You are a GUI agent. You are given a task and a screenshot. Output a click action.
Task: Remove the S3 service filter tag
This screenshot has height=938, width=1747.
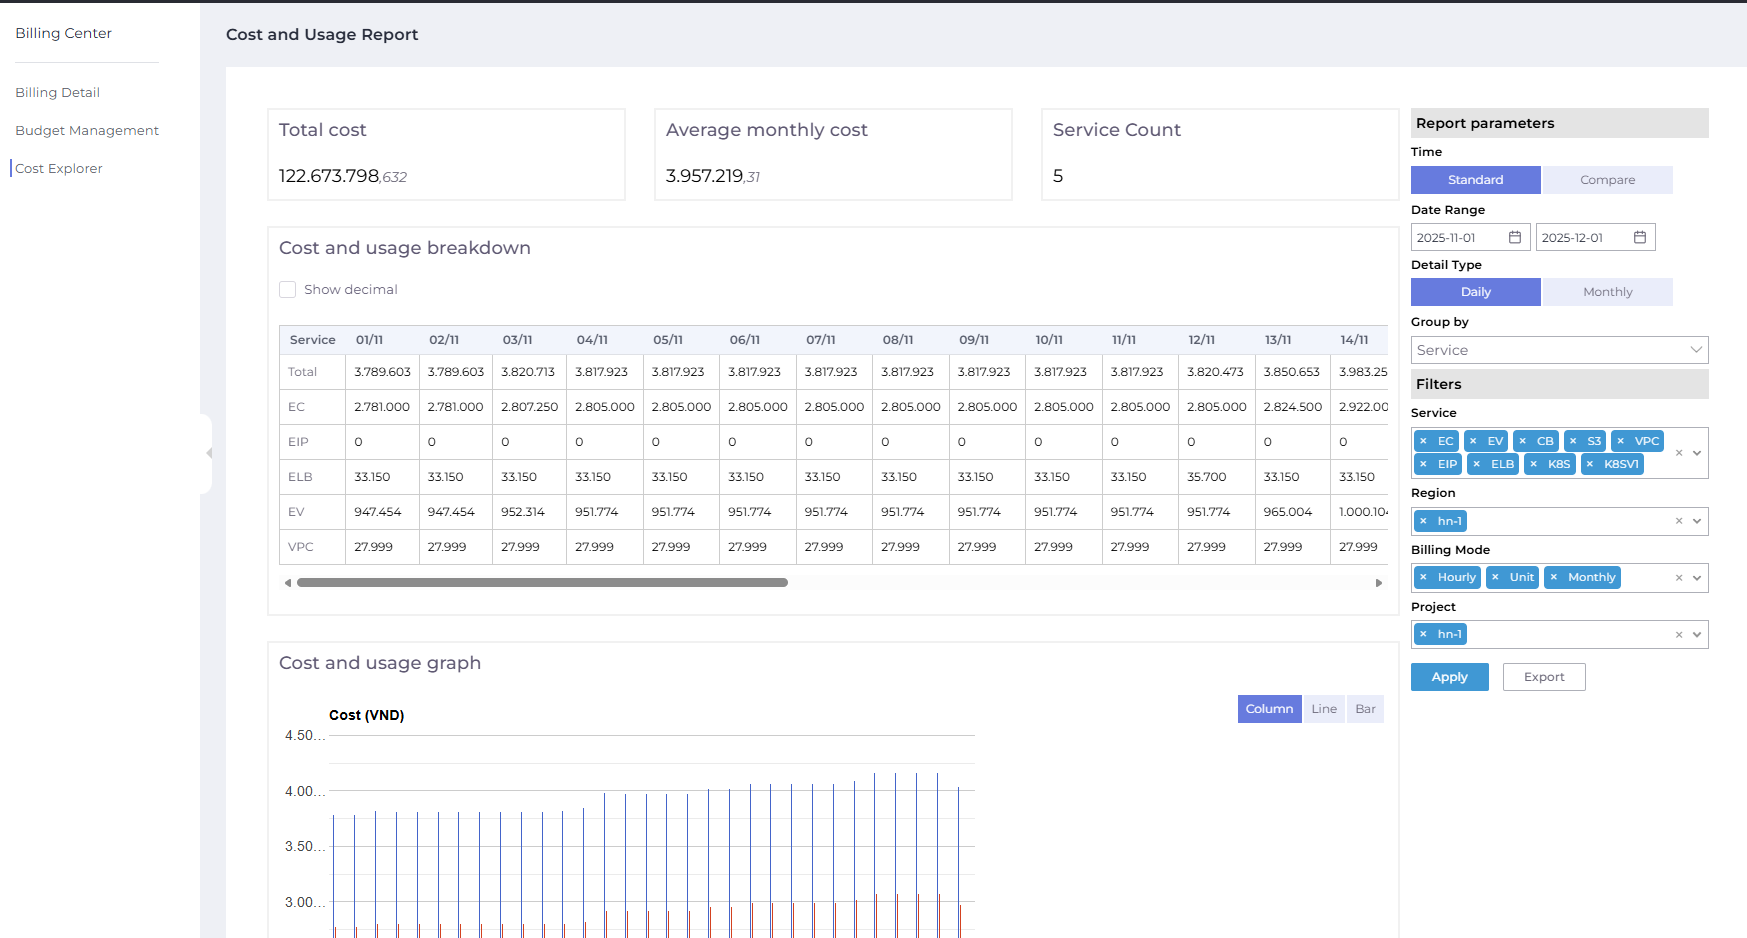pos(1573,441)
